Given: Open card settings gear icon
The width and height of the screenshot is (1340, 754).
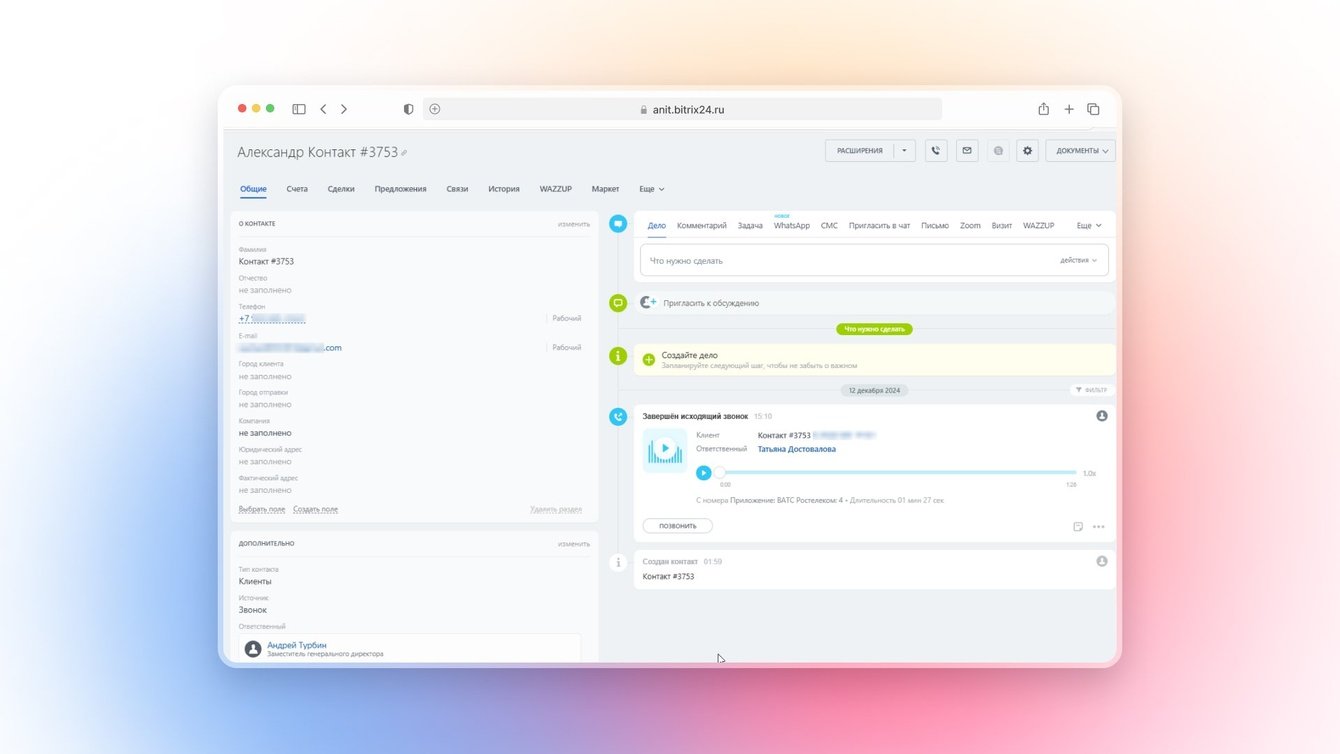Looking at the screenshot, I should (1027, 151).
